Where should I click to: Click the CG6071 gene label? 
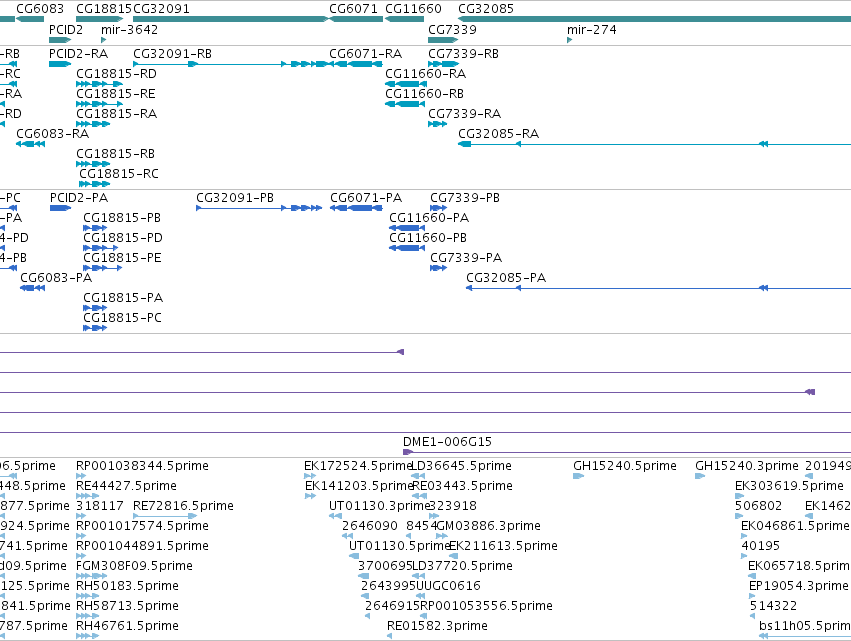(353, 9)
